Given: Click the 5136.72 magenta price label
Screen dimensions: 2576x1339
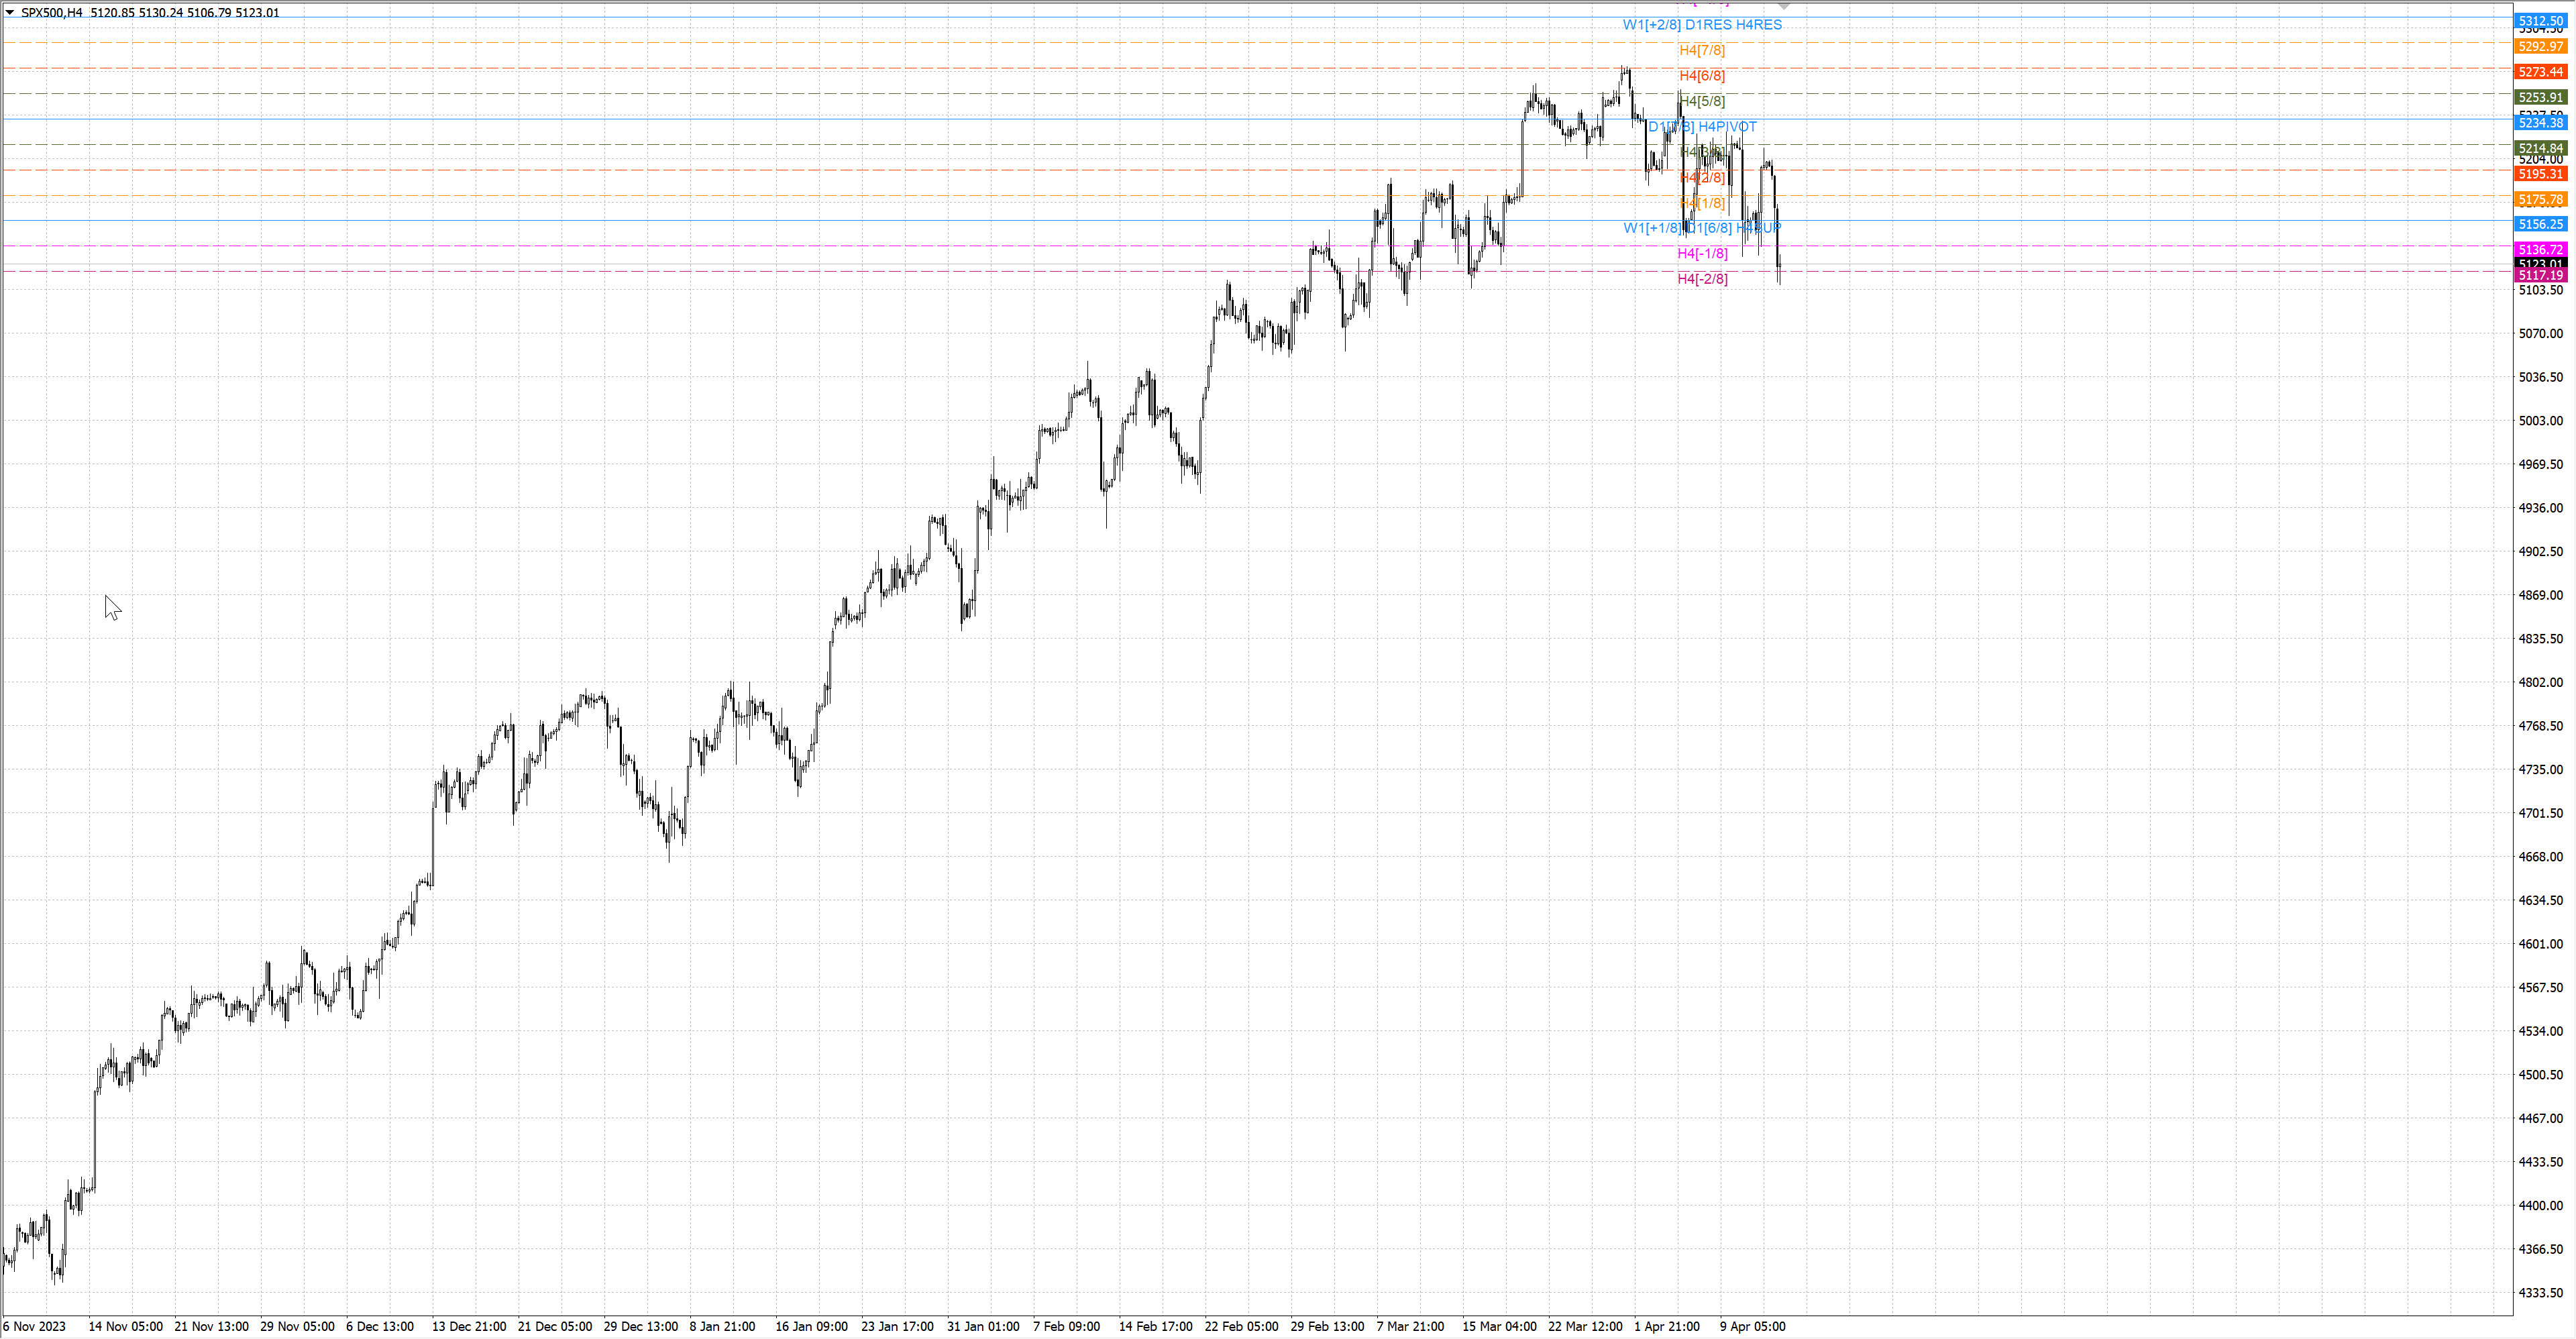Looking at the screenshot, I should (2540, 249).
